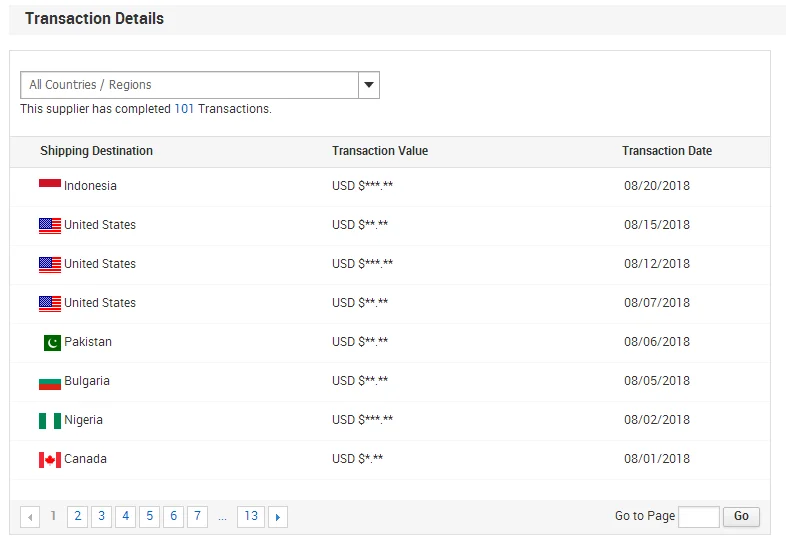Click the previous page arrow
786x549 pixels.
coord(30,517)
